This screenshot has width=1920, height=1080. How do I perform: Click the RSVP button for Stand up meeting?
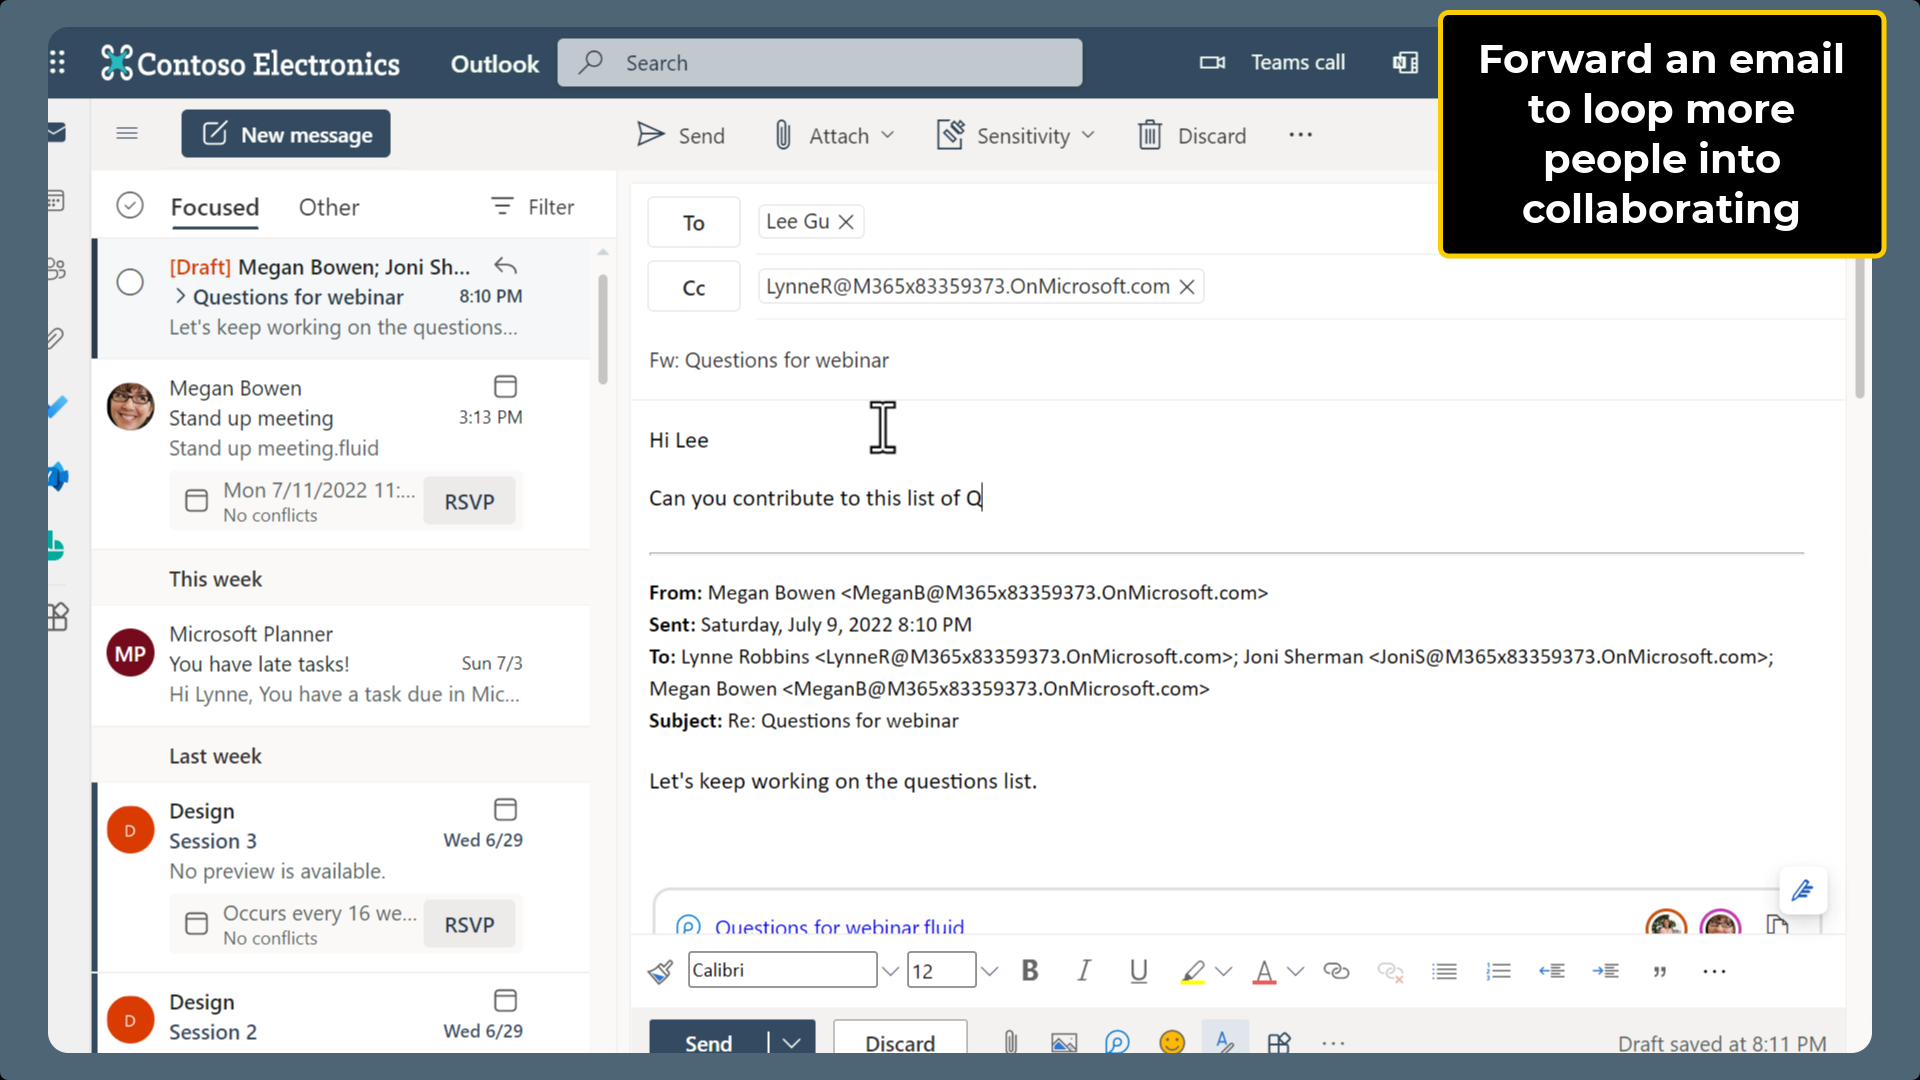point(469,501)
